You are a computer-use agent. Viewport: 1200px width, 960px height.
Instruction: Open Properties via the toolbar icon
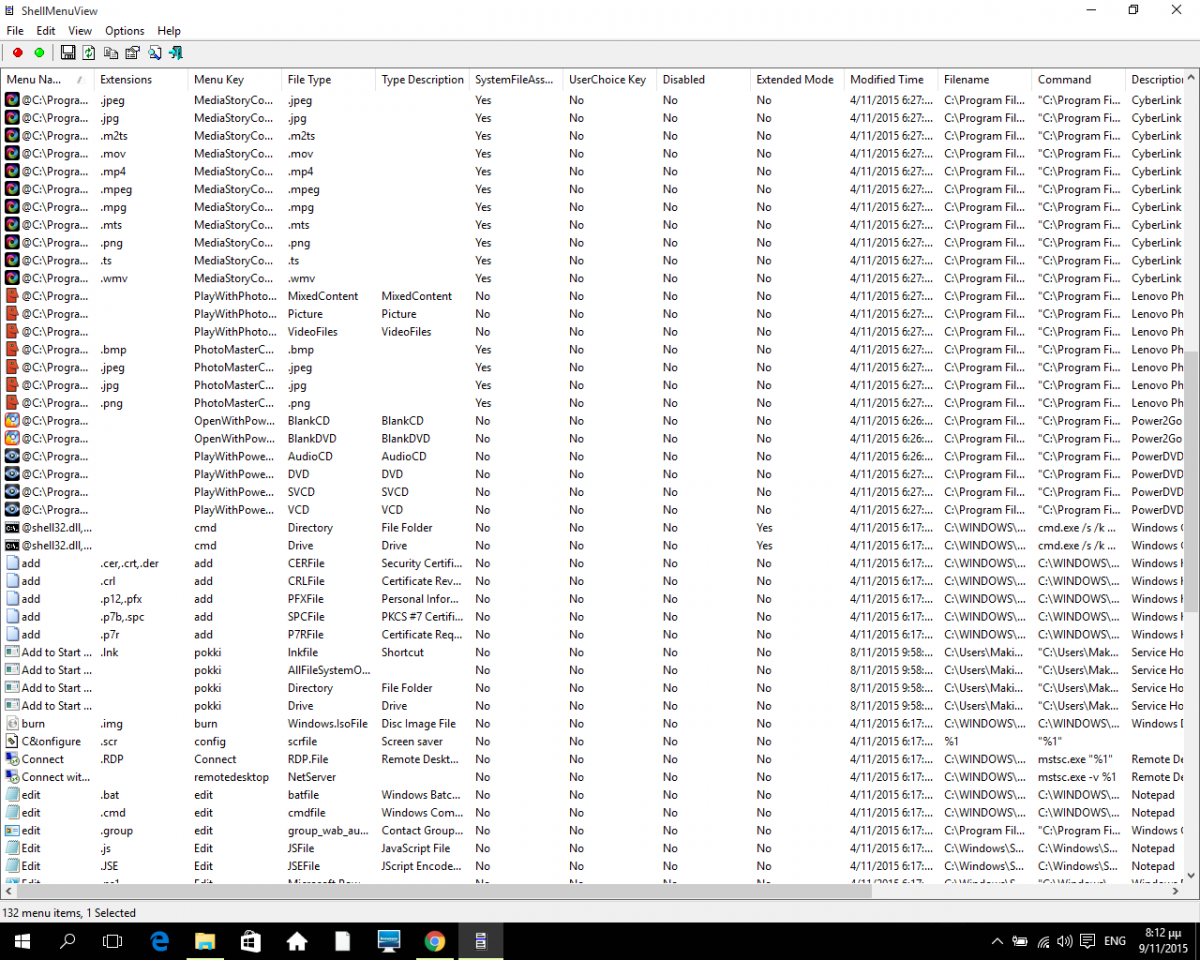coord(132,53)
